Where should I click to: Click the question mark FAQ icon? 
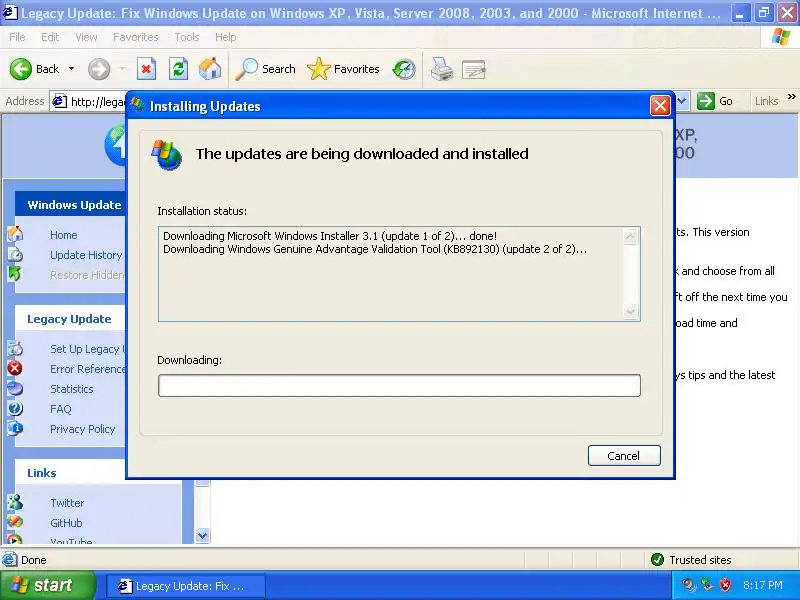click(x=15, y=408)
